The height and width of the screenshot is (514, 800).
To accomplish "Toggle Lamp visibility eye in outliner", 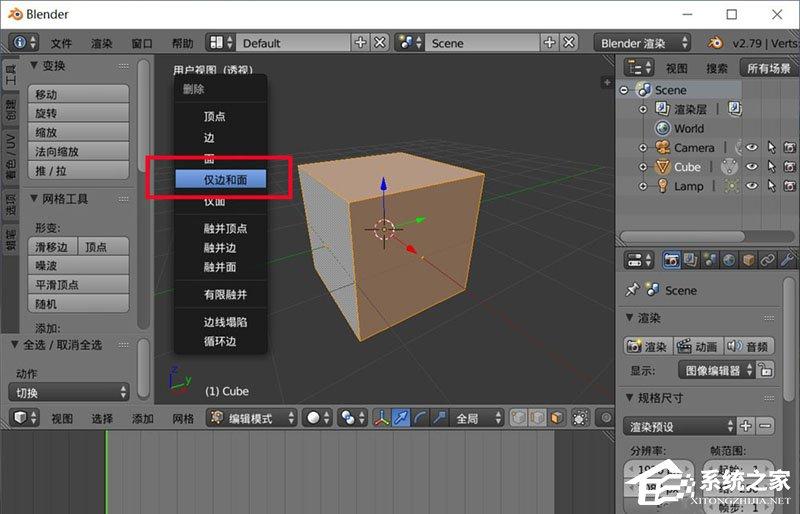I will pyautogui.click(x=752, y=186).
